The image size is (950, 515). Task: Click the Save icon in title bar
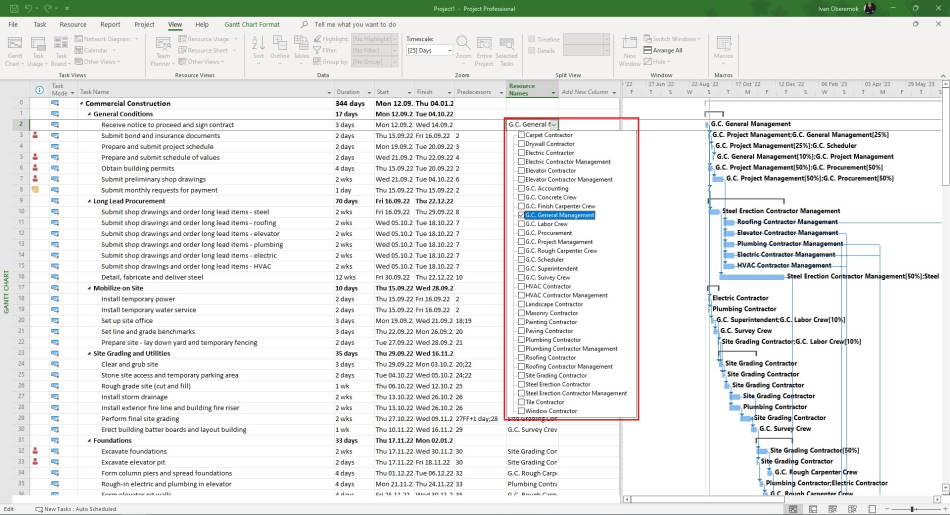[x=15, y=8]
